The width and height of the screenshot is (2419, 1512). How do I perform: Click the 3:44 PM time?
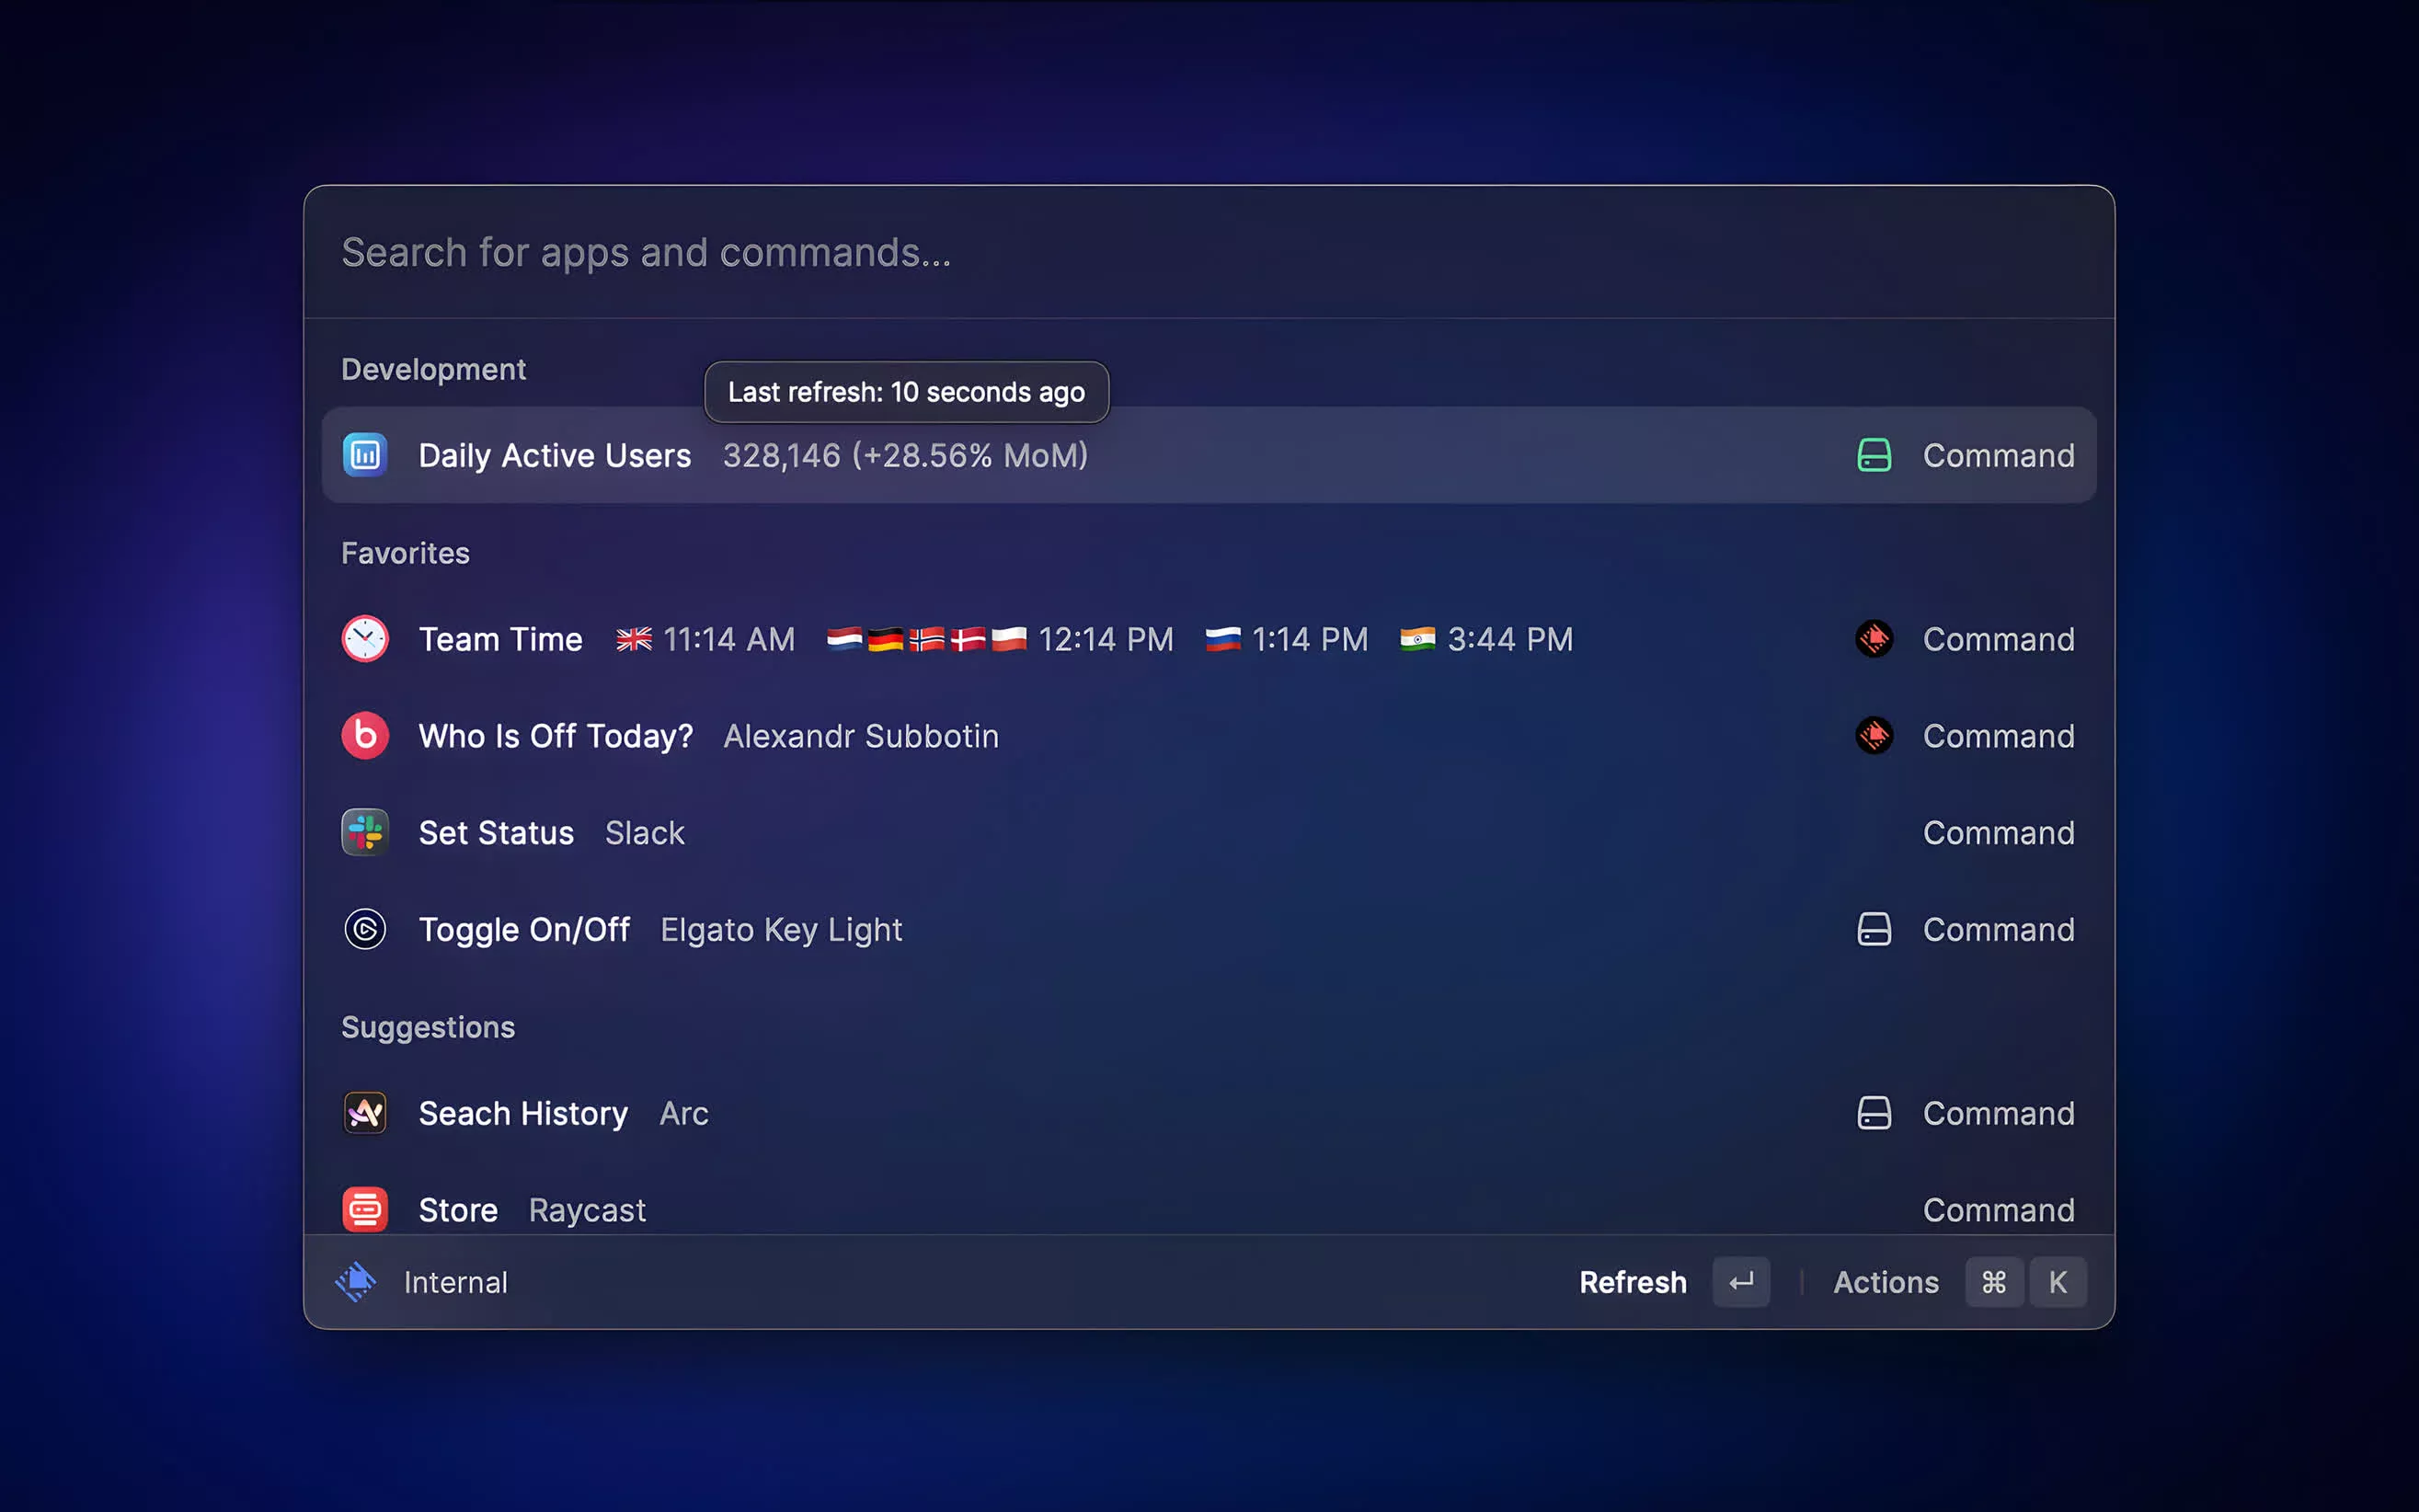[x=1510, y=639]
